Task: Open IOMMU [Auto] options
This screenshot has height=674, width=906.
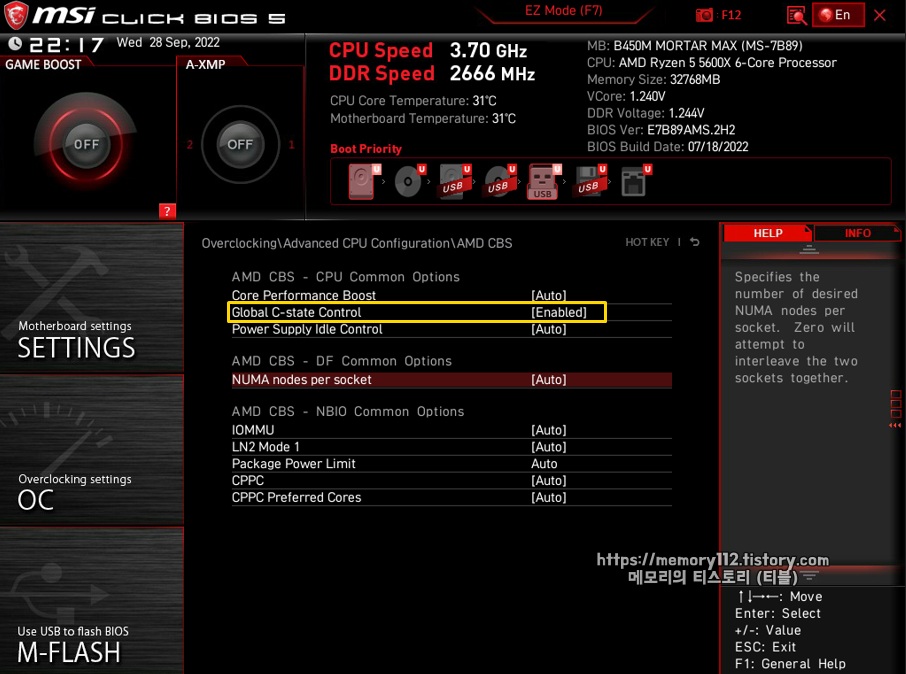Action: pos(451,429)
